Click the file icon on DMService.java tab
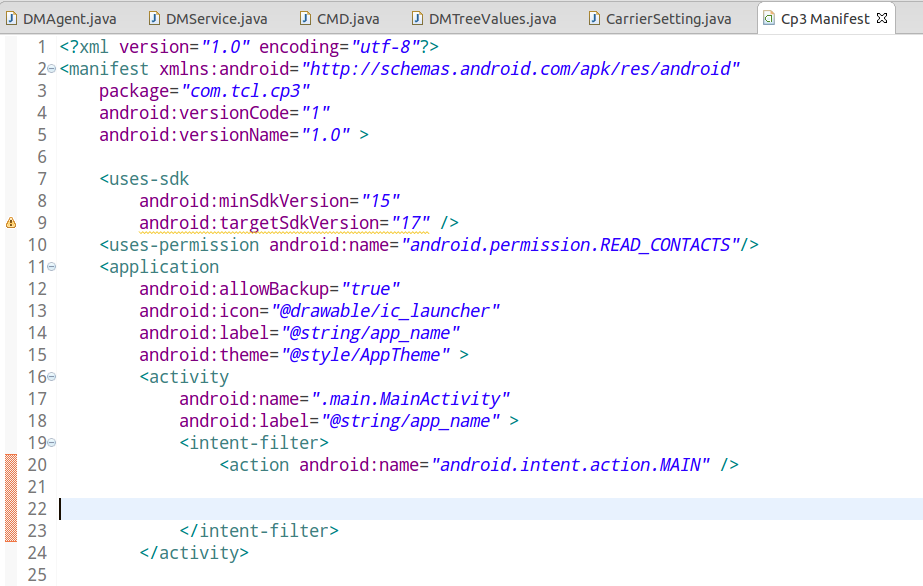The width and height of the screenshot is (923, 586). click(154, 19)
